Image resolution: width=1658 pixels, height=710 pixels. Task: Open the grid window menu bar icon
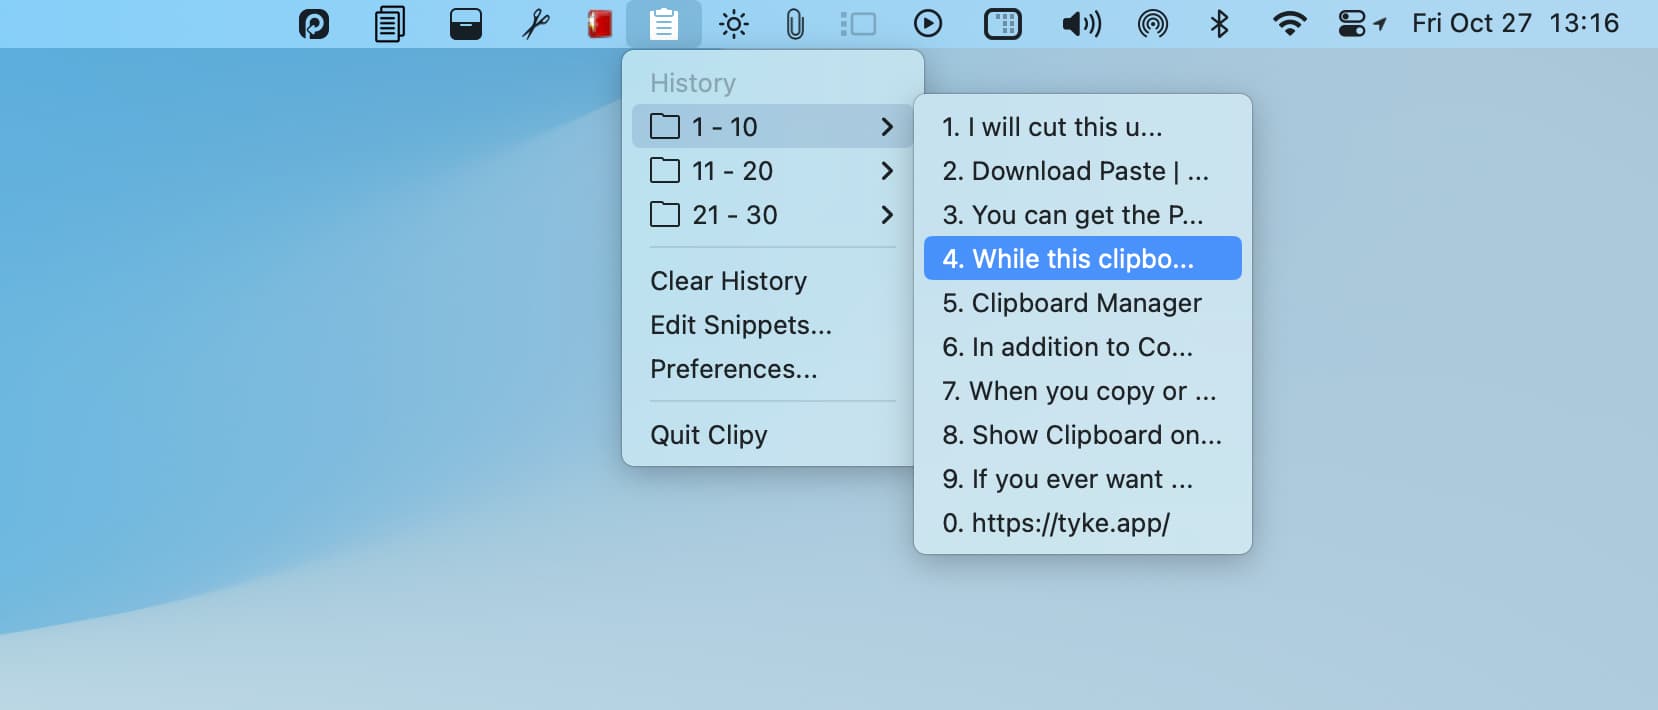(1003, 24)
